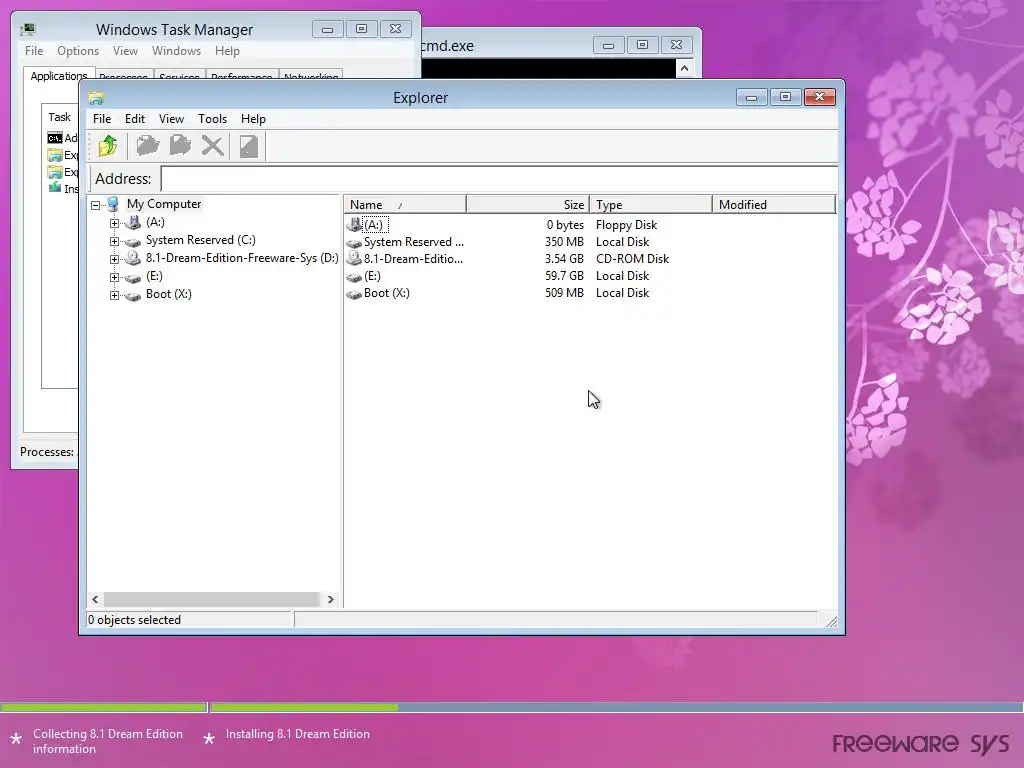Viewport: 1024px width, 768px height.
Task: Click cmd icon in Task Manager task list
Action: pyautogui.click(x=55, y=138)
